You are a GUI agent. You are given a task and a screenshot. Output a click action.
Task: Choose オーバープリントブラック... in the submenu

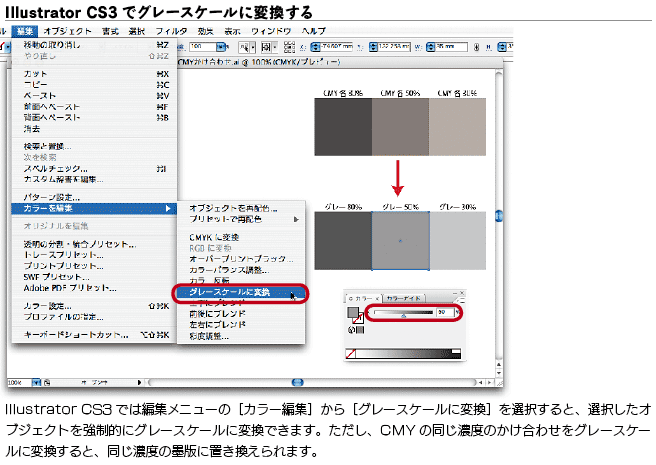point(241,259)
